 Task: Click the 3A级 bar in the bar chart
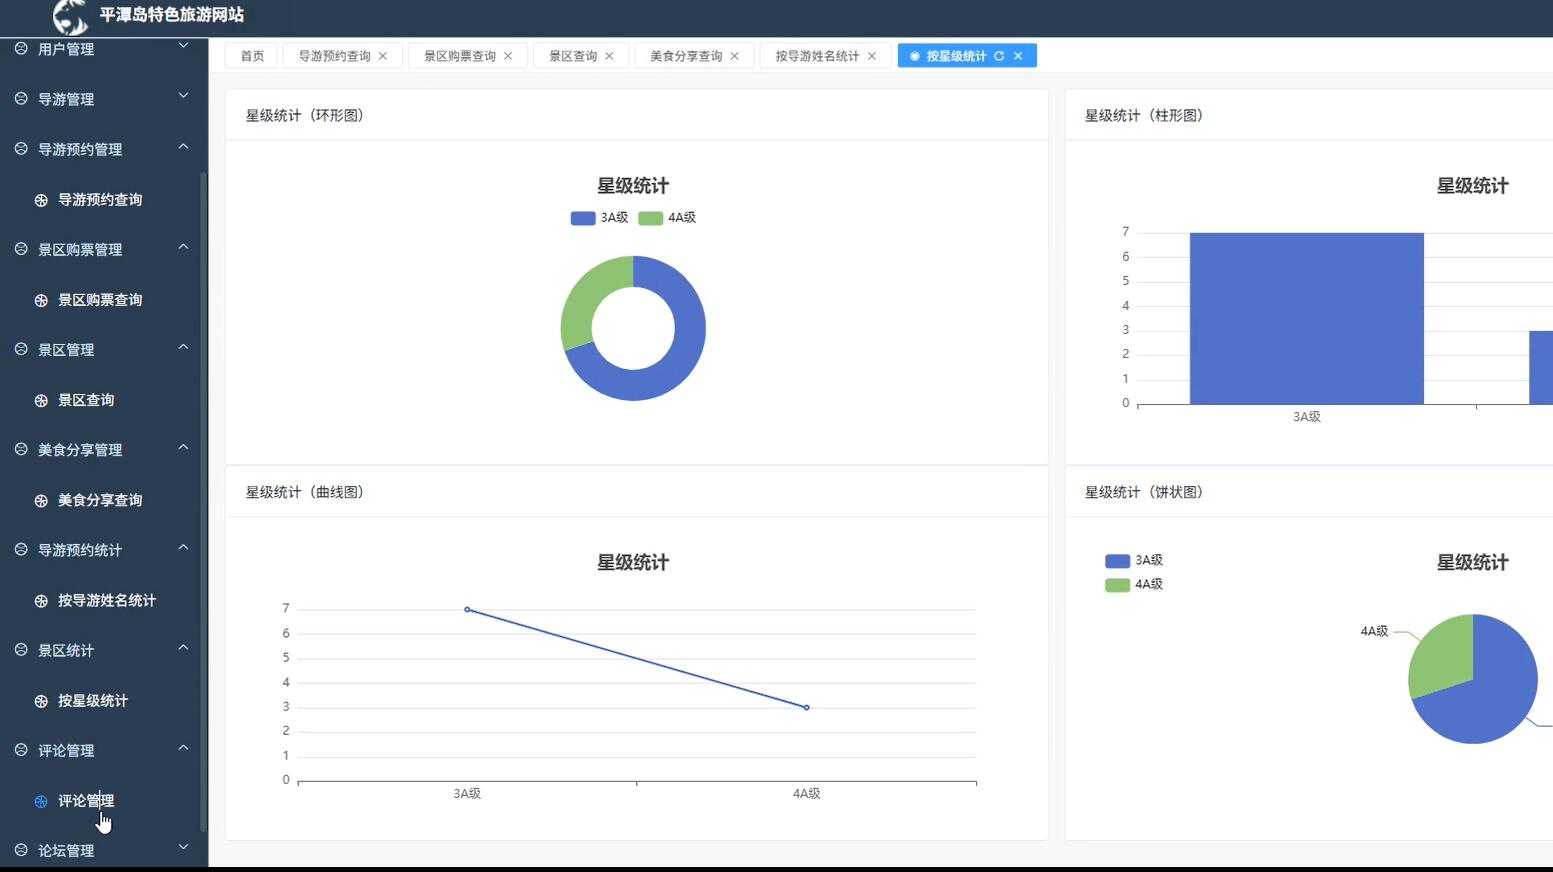click(1306, 318)
